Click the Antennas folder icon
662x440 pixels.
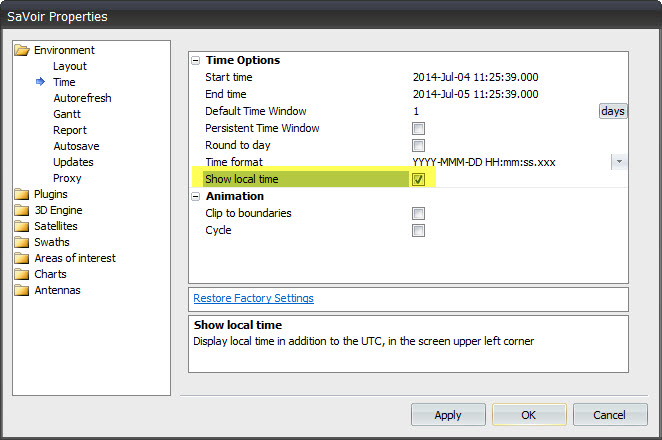click(x=22, y=290)
